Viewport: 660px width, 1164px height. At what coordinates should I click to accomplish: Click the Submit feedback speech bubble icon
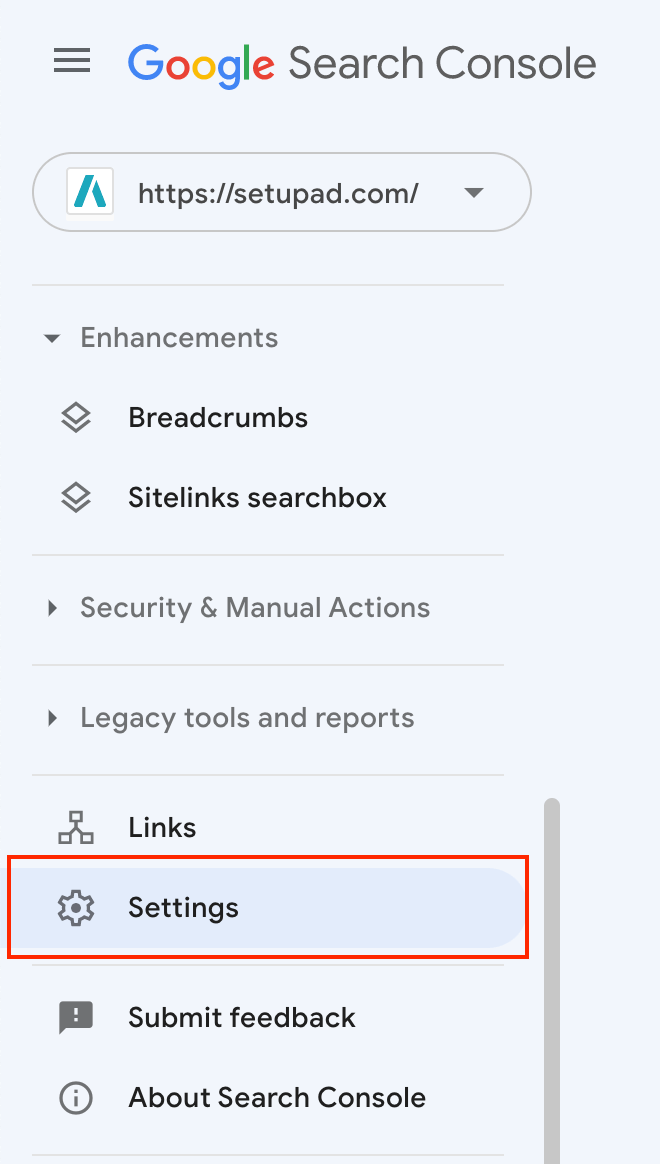[76, 1017]
